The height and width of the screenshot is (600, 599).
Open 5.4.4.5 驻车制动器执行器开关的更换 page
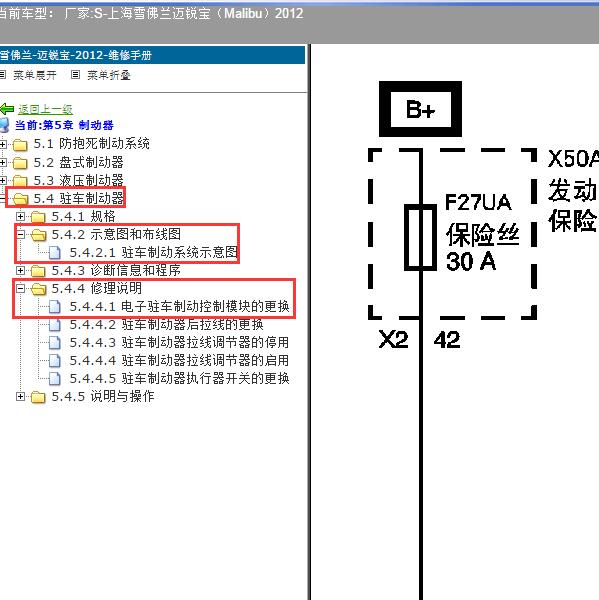179,378
